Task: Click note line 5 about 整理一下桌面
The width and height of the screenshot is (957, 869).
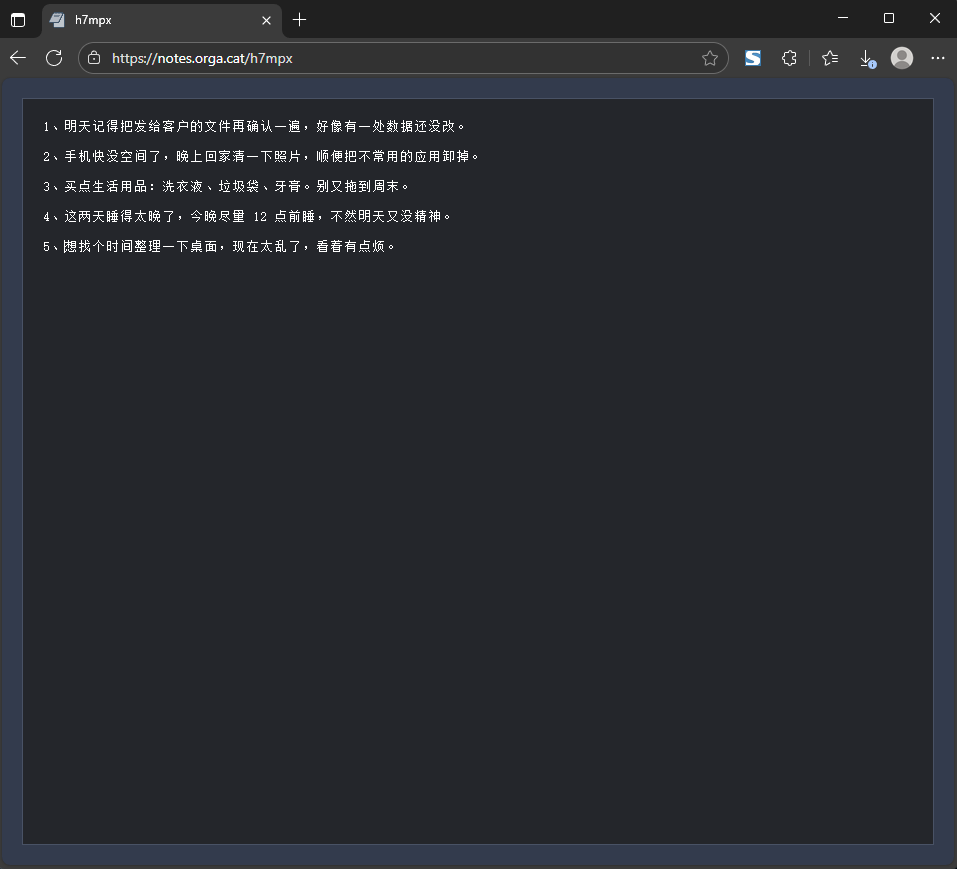Action: [219, 246]
